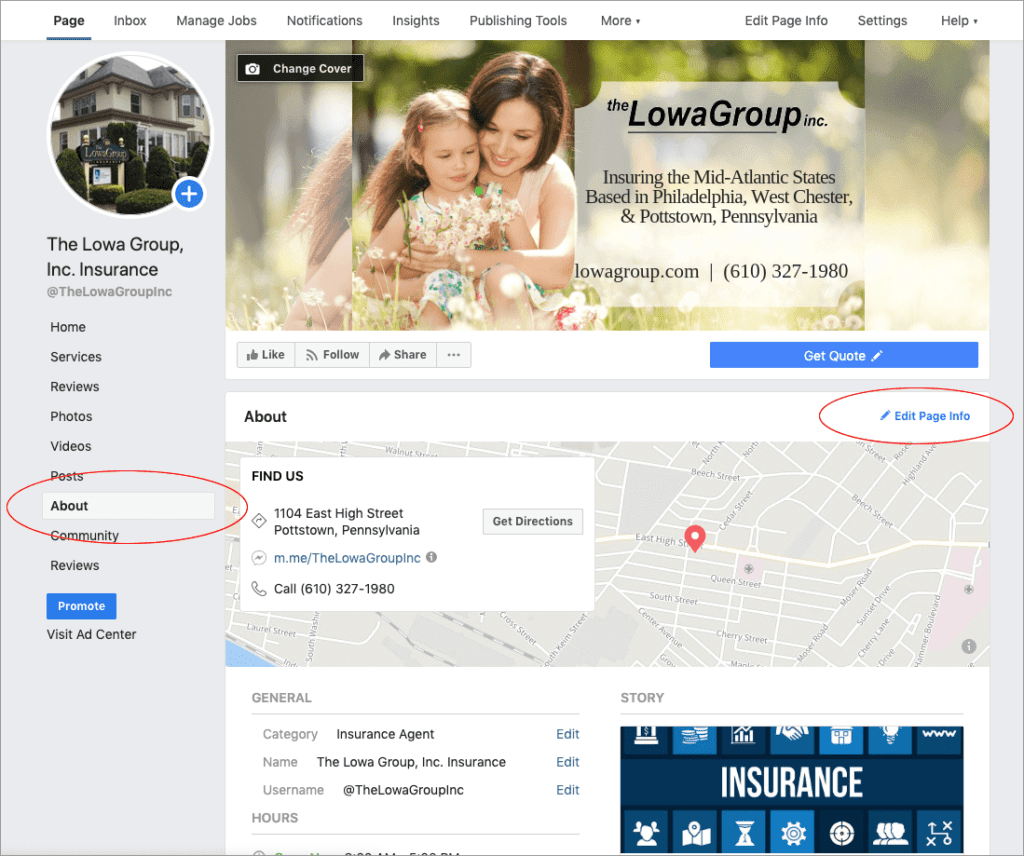Viewport: 1024px width, 856px height.
Task: Click the profile picture of the house
Action: click(x=130, y=134)
